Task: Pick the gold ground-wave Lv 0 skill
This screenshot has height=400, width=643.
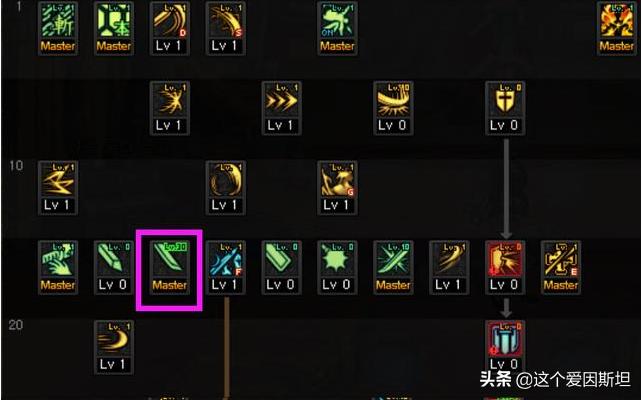Action: (x=393, y=108)
